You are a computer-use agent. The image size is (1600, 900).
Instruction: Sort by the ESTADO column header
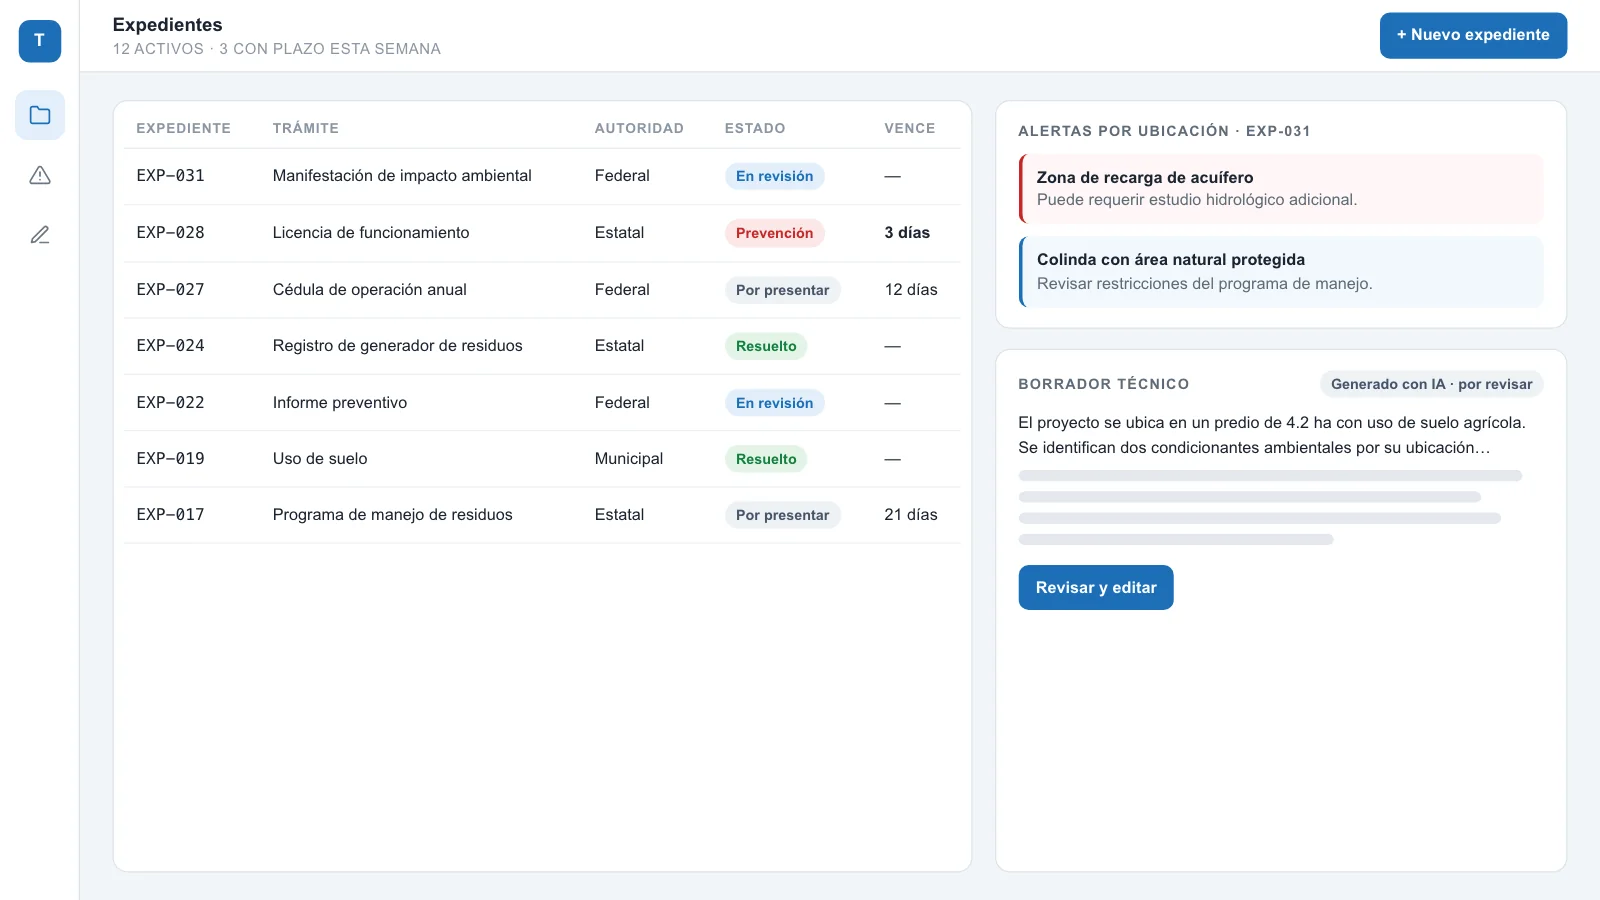click(755, 128)
